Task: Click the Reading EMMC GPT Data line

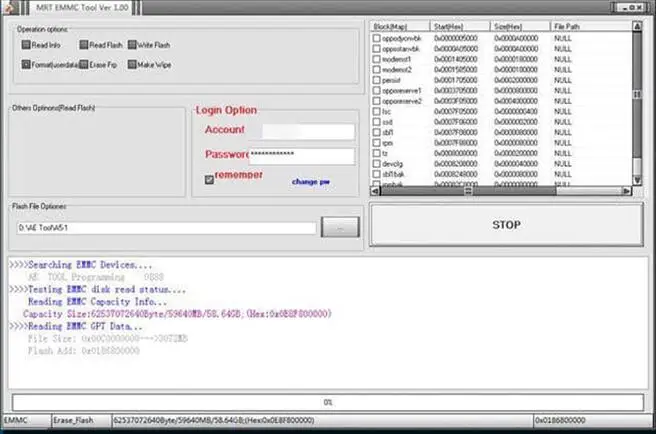Action: (x=76, y=326)
